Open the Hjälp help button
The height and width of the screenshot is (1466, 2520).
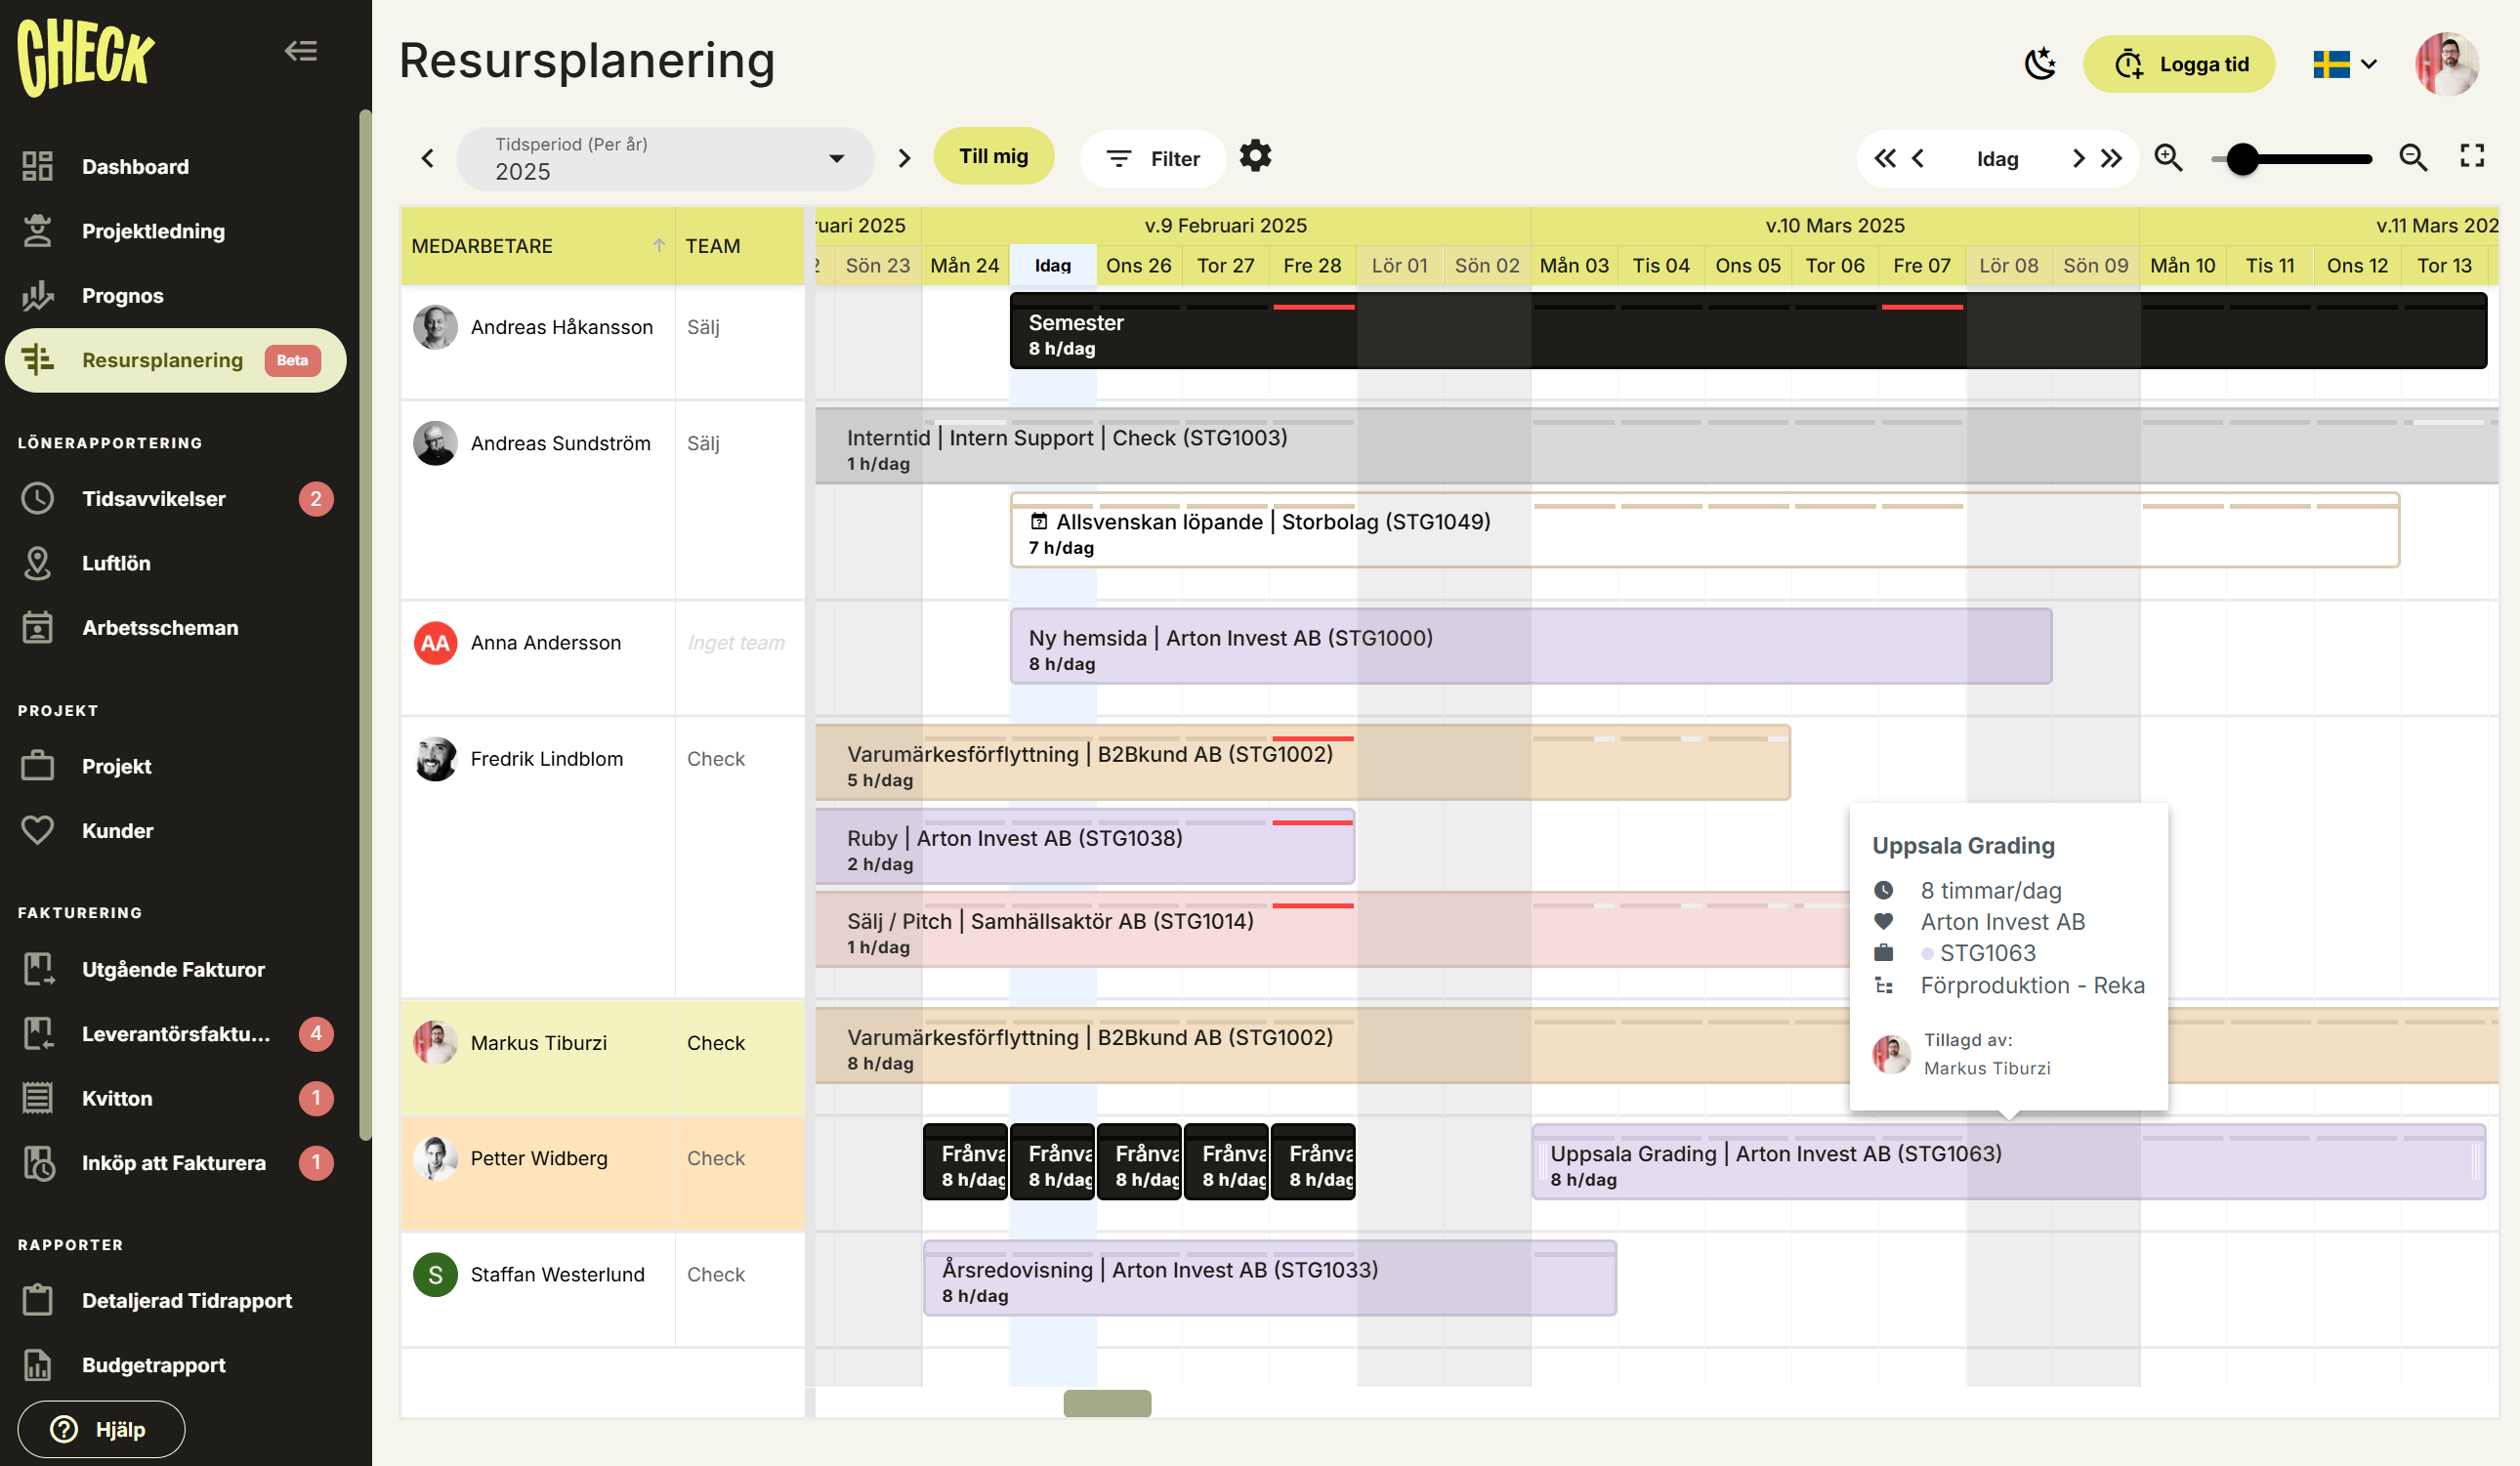101,1428
